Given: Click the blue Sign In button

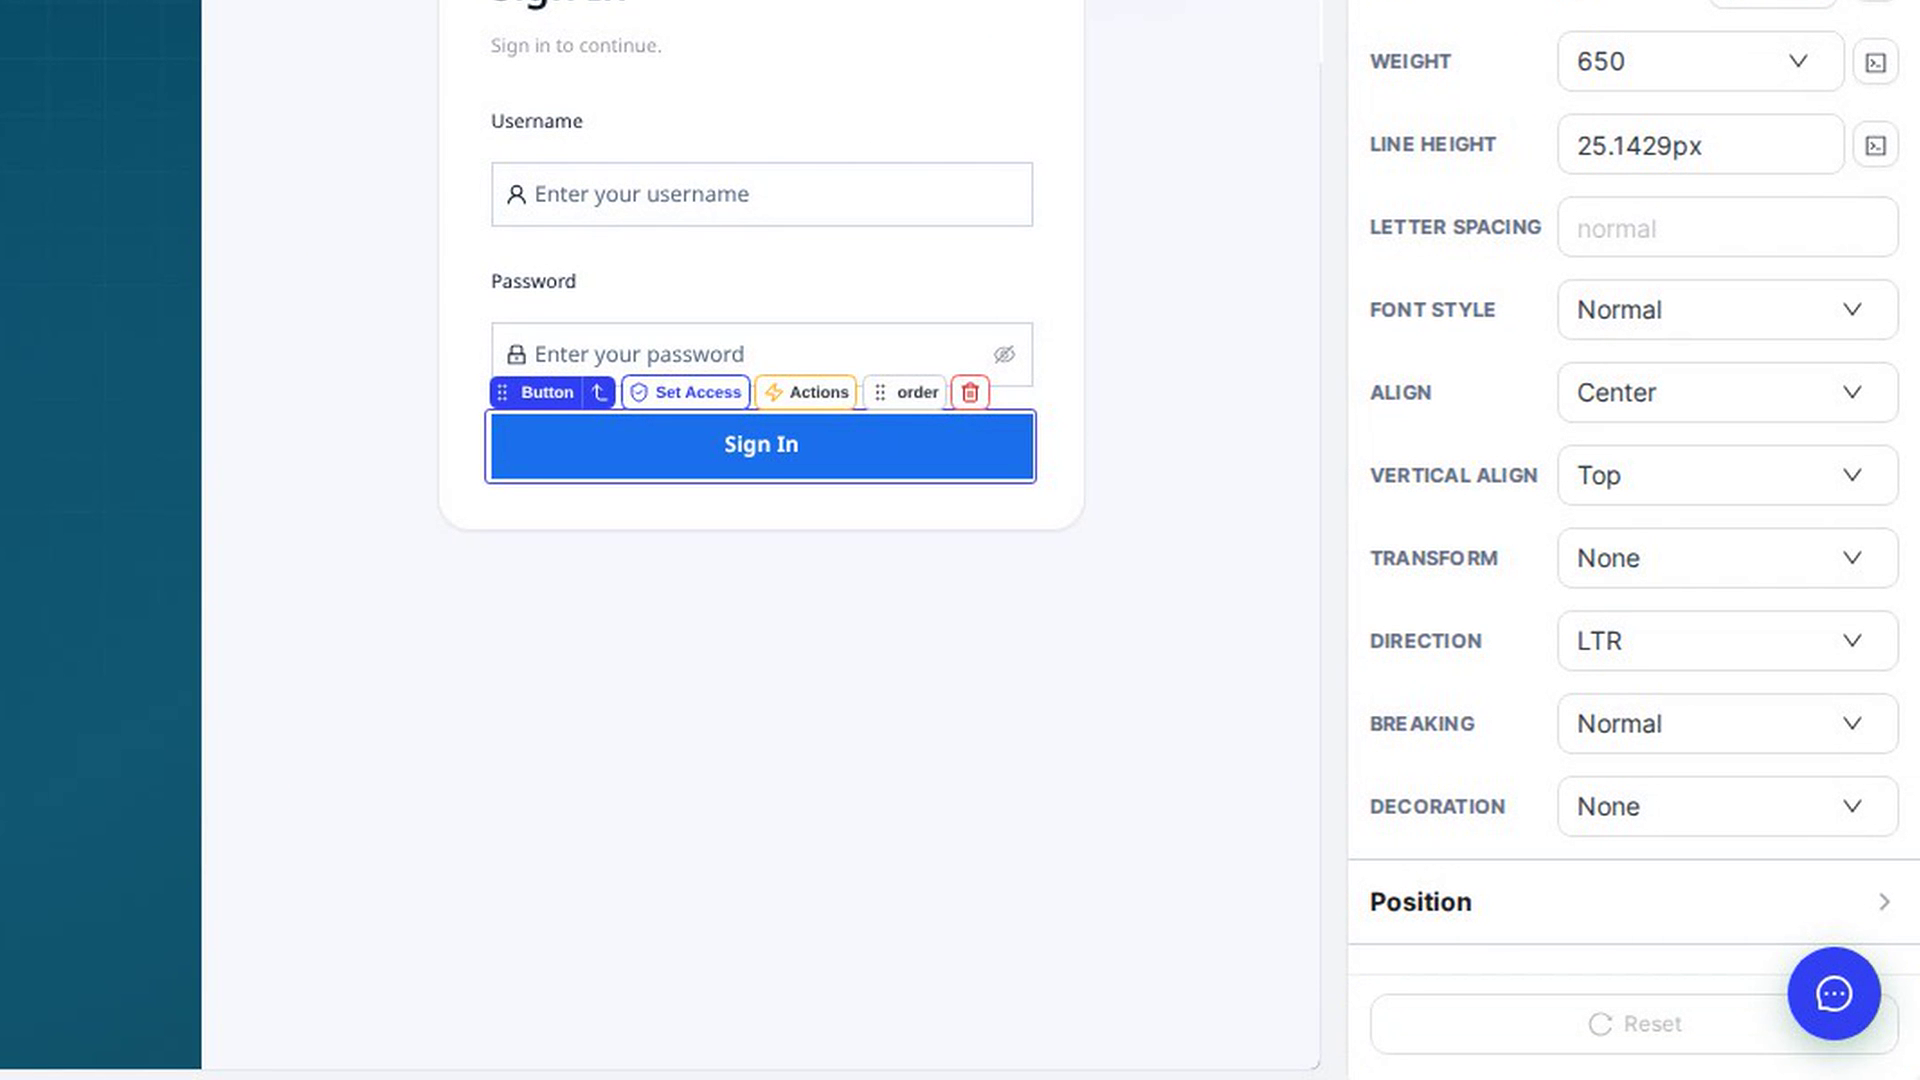Looking at the screenshot, I should pyautogui.click(x=761, y=446).
